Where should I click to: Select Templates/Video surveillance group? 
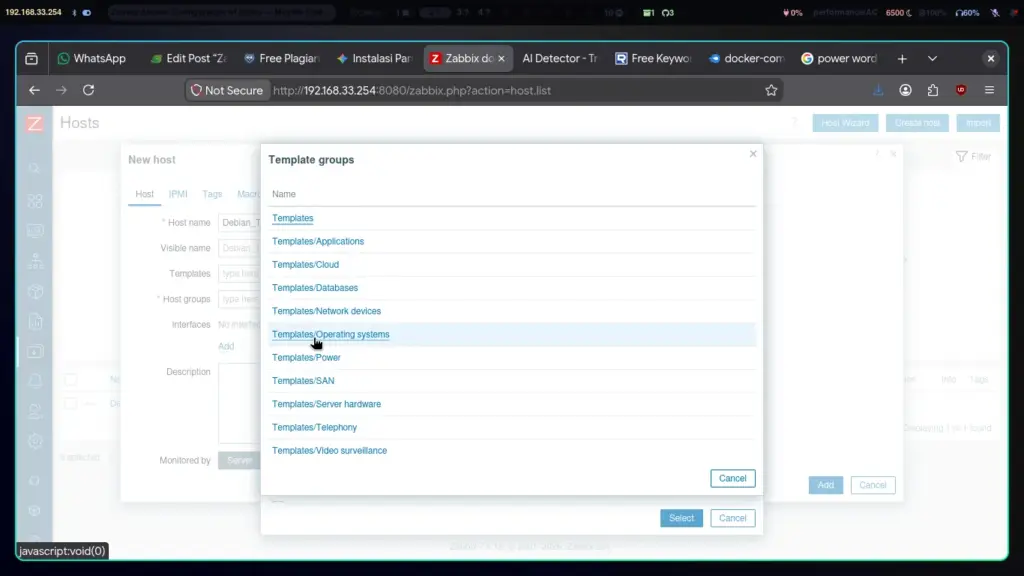[x=329, y=451]
